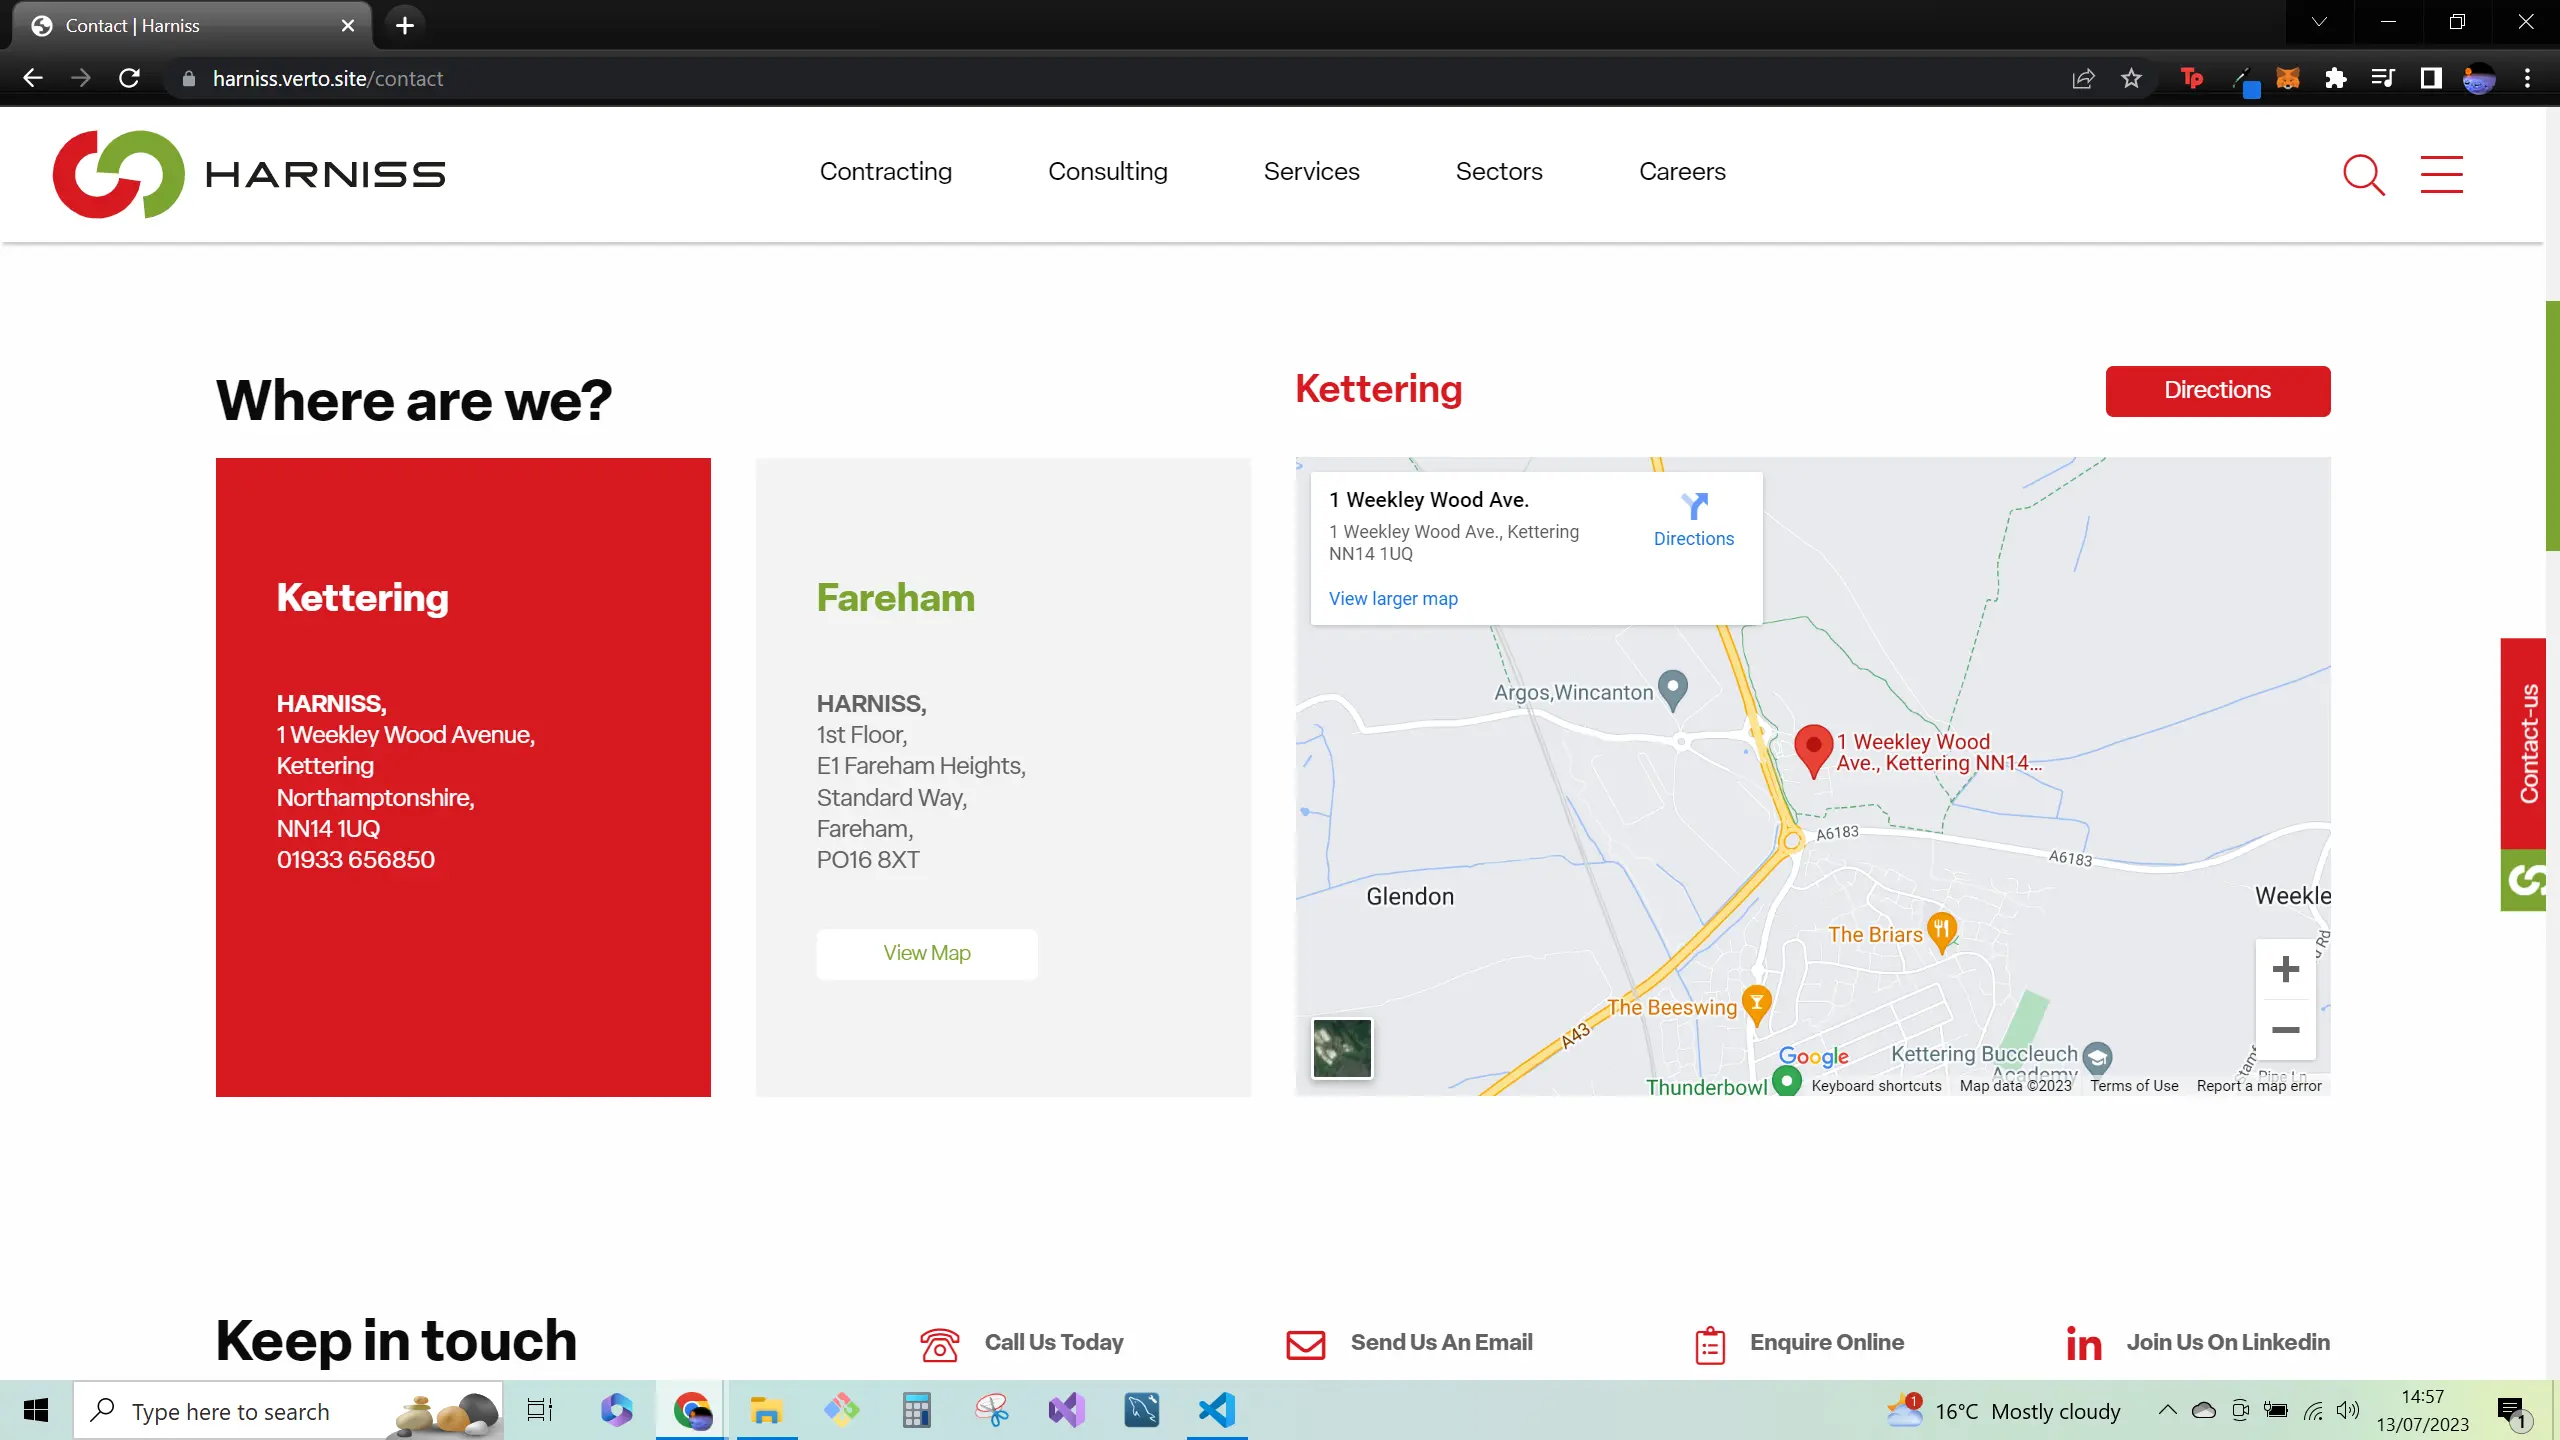Open File Explorer from the taskbar
This screenshot has width=2560, height=1440.
tap(766, 1410)
